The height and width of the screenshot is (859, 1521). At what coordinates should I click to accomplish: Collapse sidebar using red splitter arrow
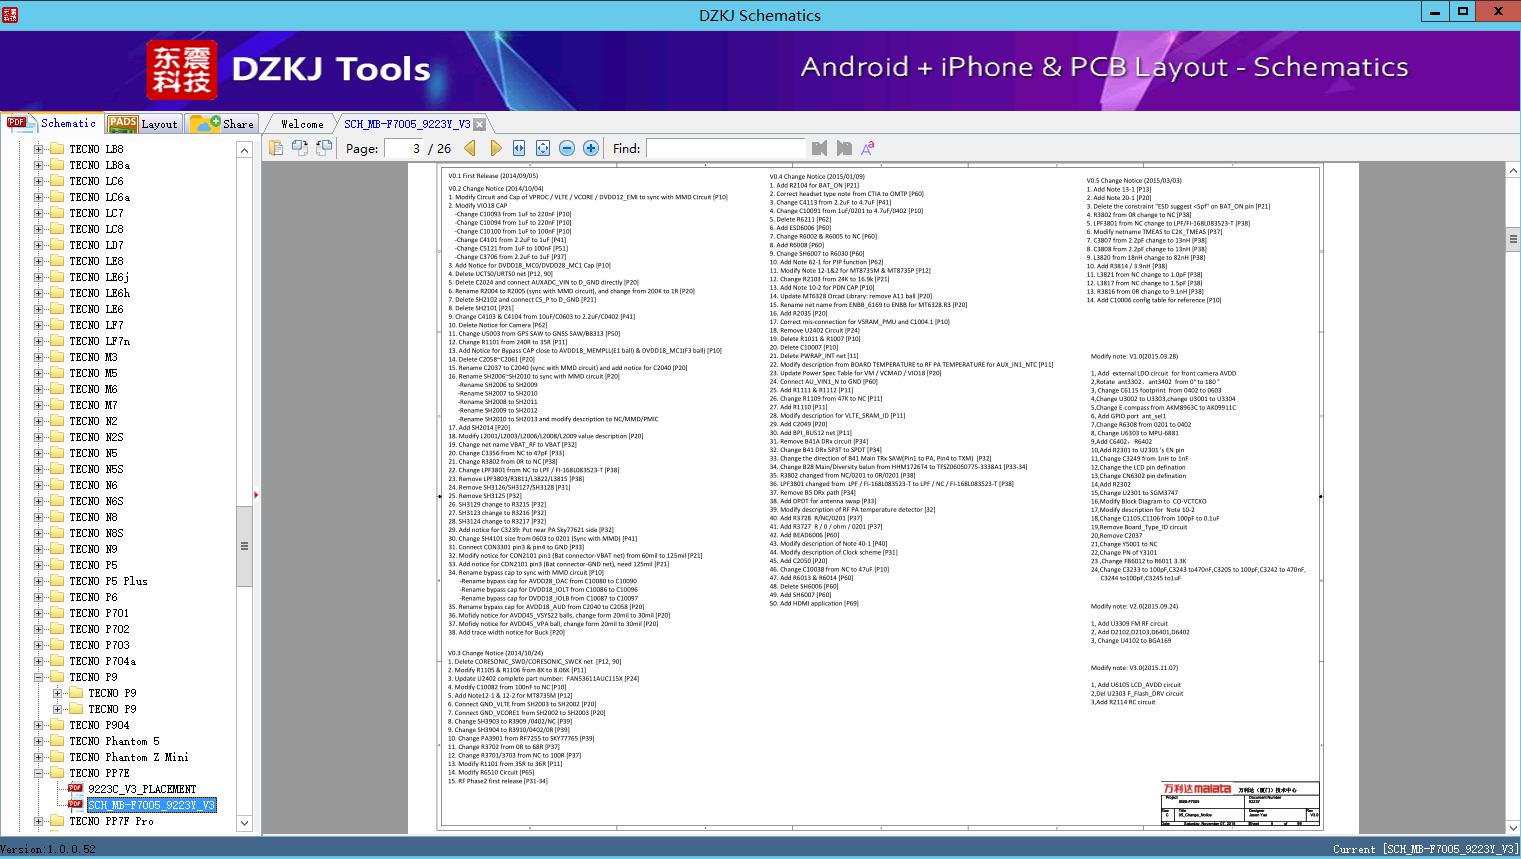[x=257, y=494]
